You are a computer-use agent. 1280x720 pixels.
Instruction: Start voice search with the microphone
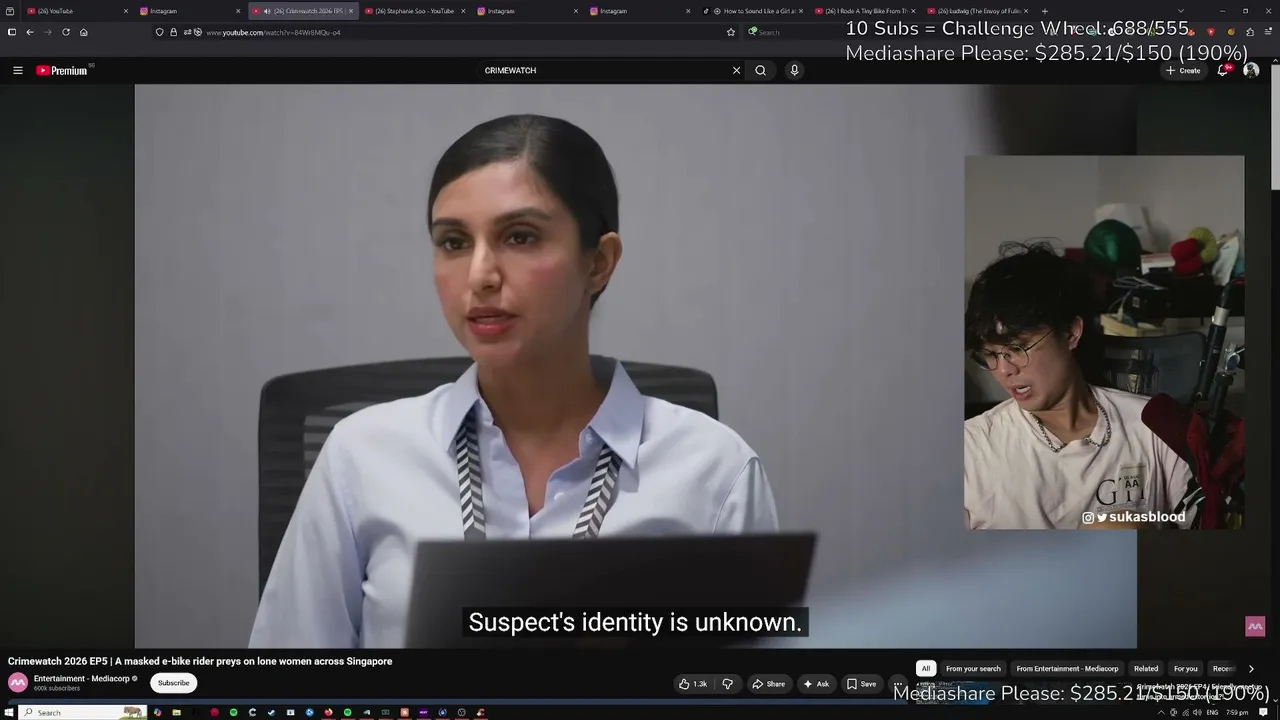(794, 70)
